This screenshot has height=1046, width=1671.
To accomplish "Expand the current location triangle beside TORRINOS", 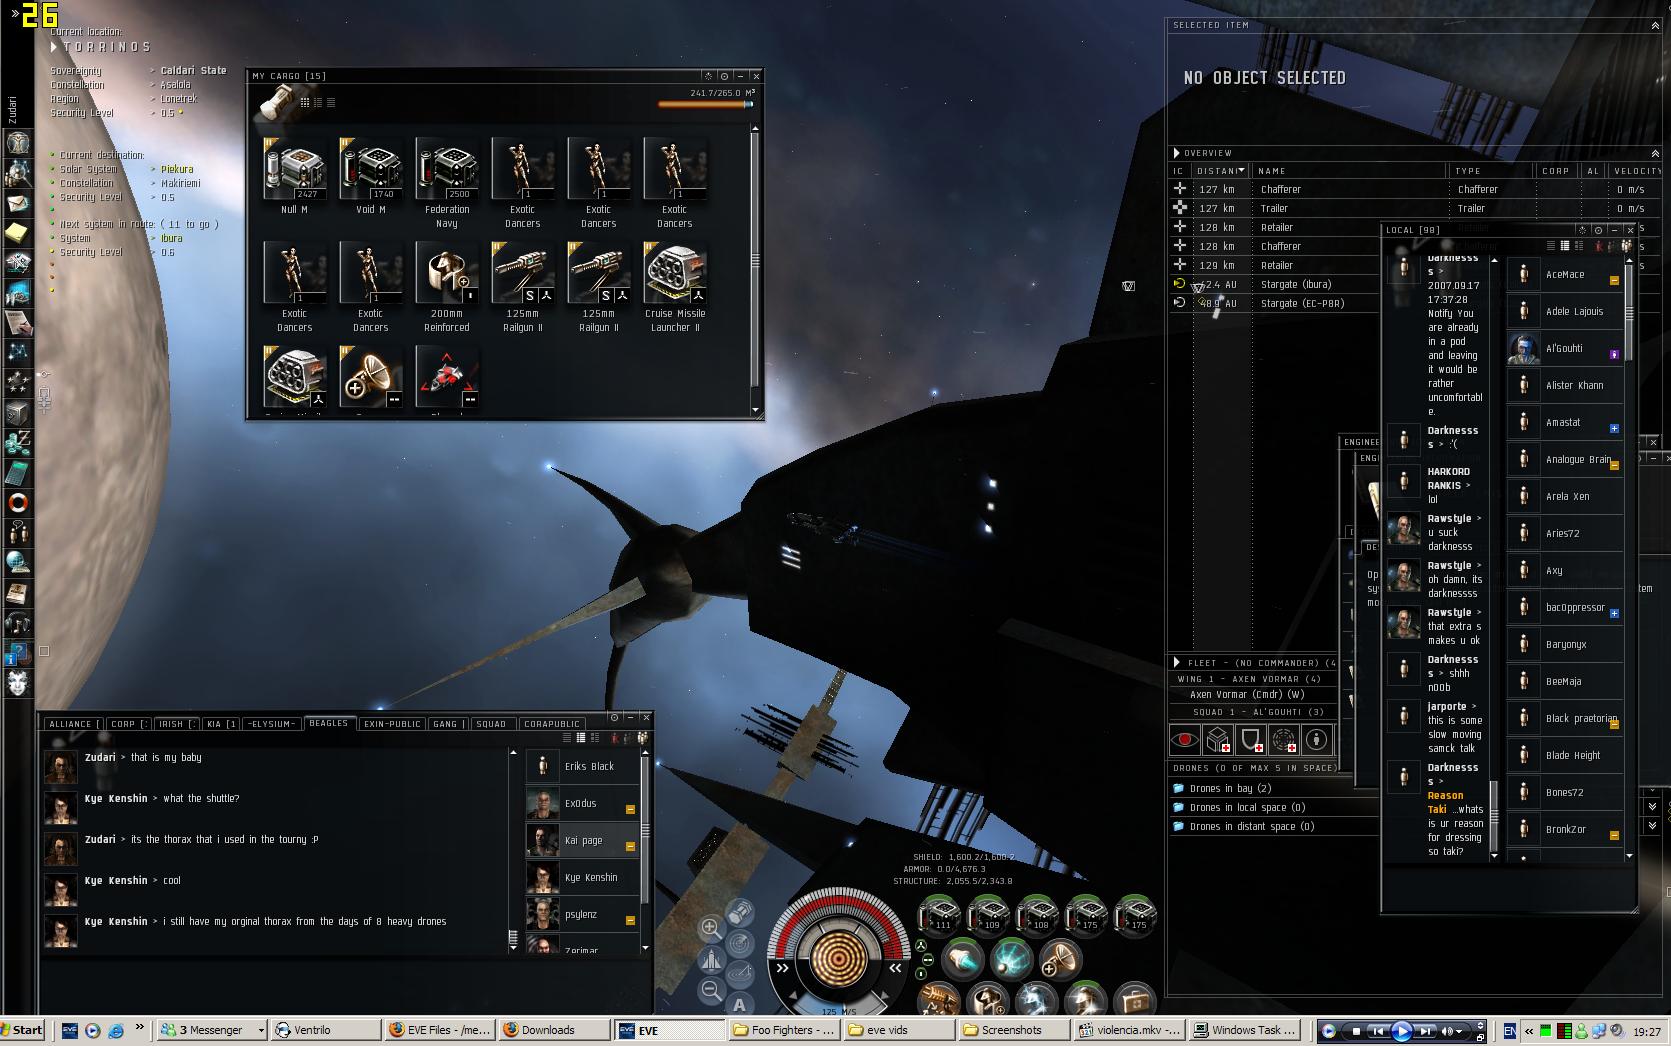I will pos(55,47).
